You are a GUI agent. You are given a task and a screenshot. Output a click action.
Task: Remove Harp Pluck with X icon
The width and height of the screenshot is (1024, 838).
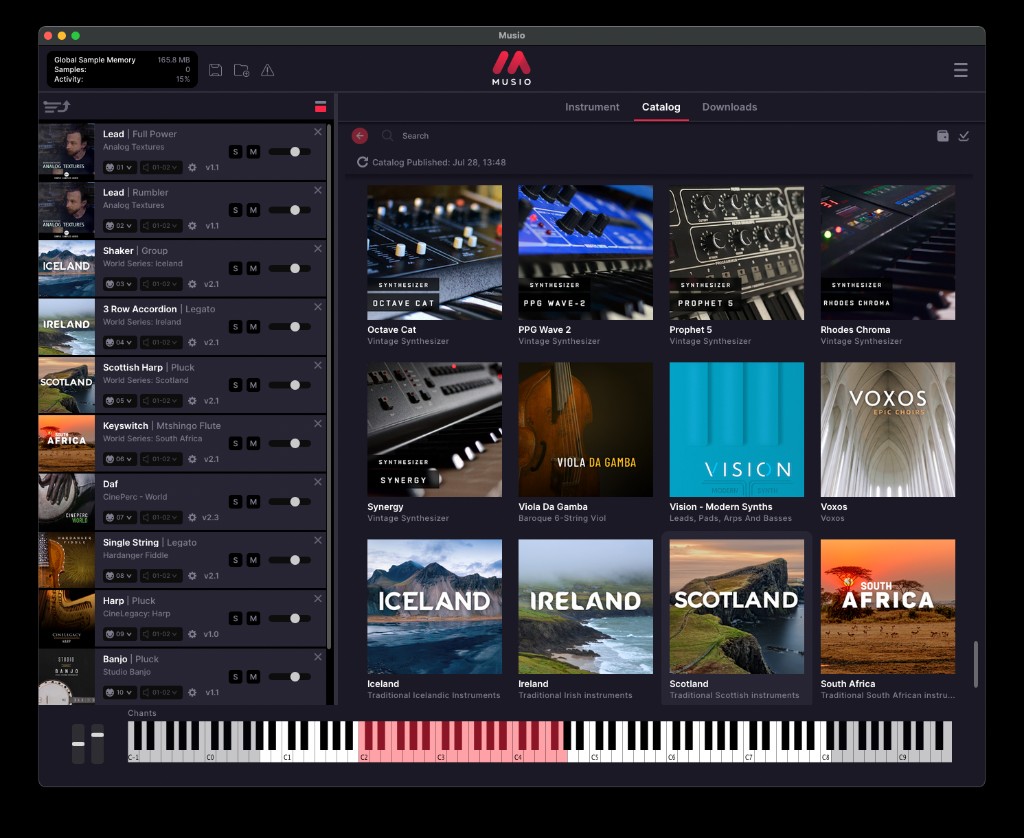317,599
